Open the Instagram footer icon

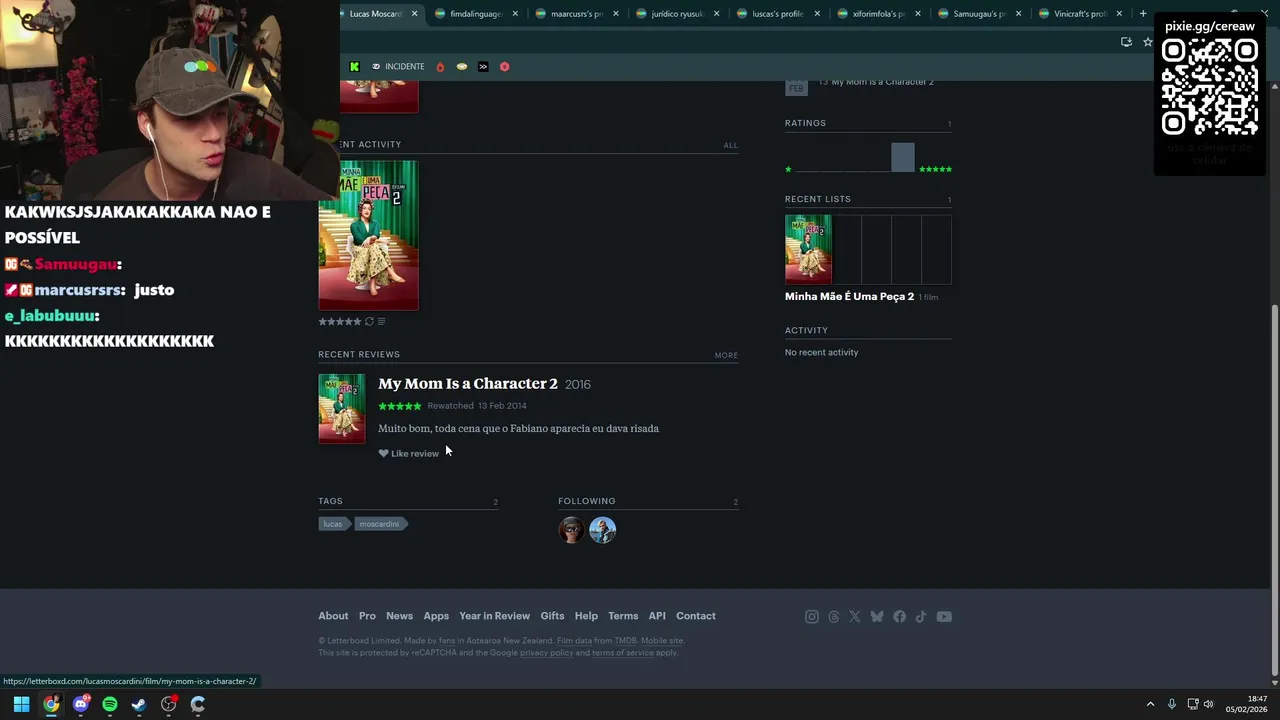pos(812,617)
